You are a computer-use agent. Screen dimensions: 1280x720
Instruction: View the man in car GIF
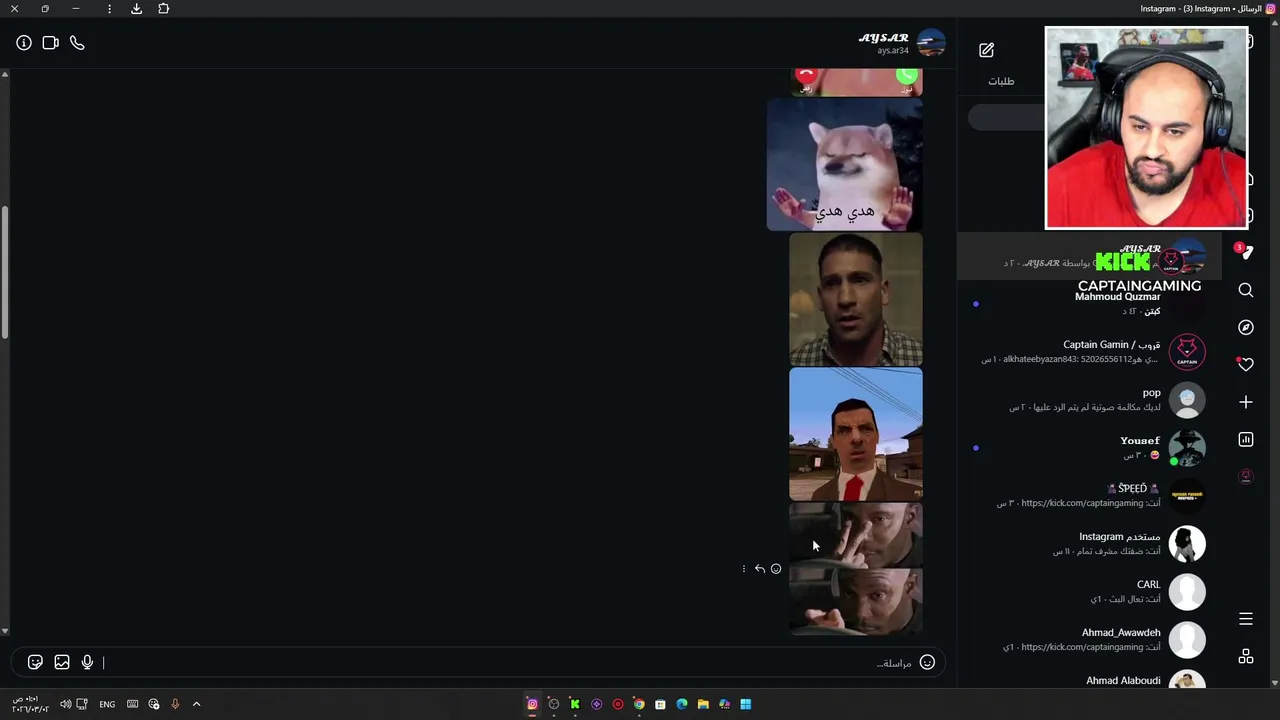[x=856, y=569]
